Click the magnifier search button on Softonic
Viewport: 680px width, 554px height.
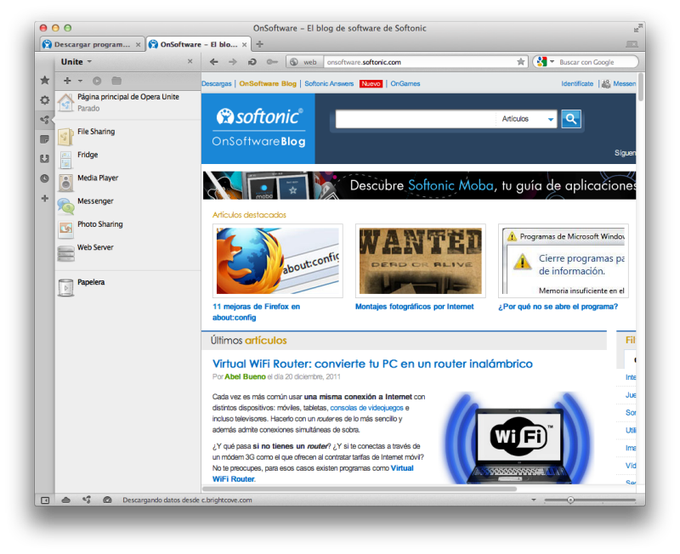(571, 119)
